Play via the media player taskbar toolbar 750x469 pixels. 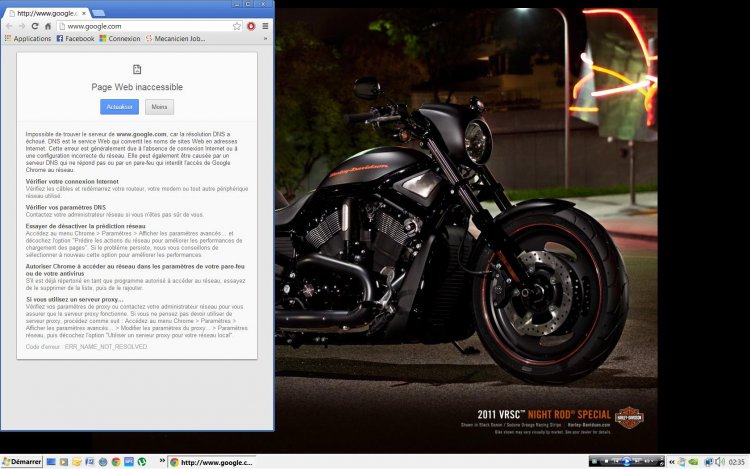(x=627, y=461)
